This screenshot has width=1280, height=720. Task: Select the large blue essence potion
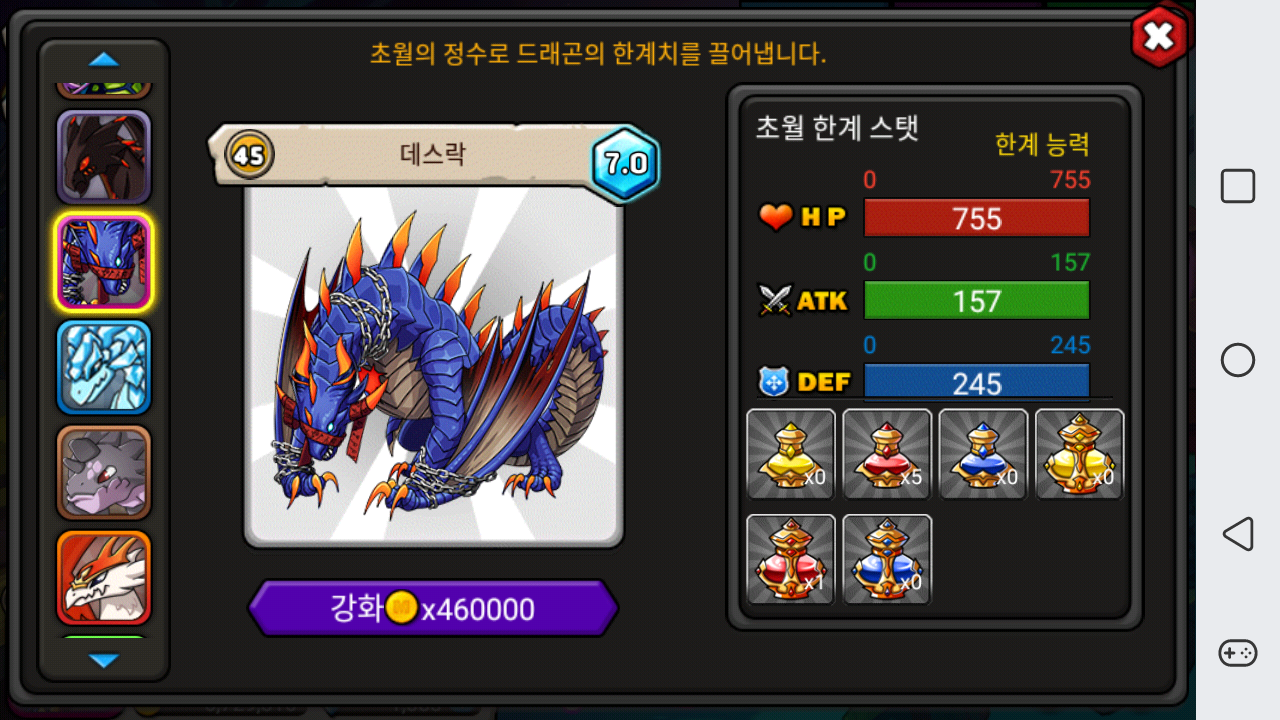coord(887,559)
